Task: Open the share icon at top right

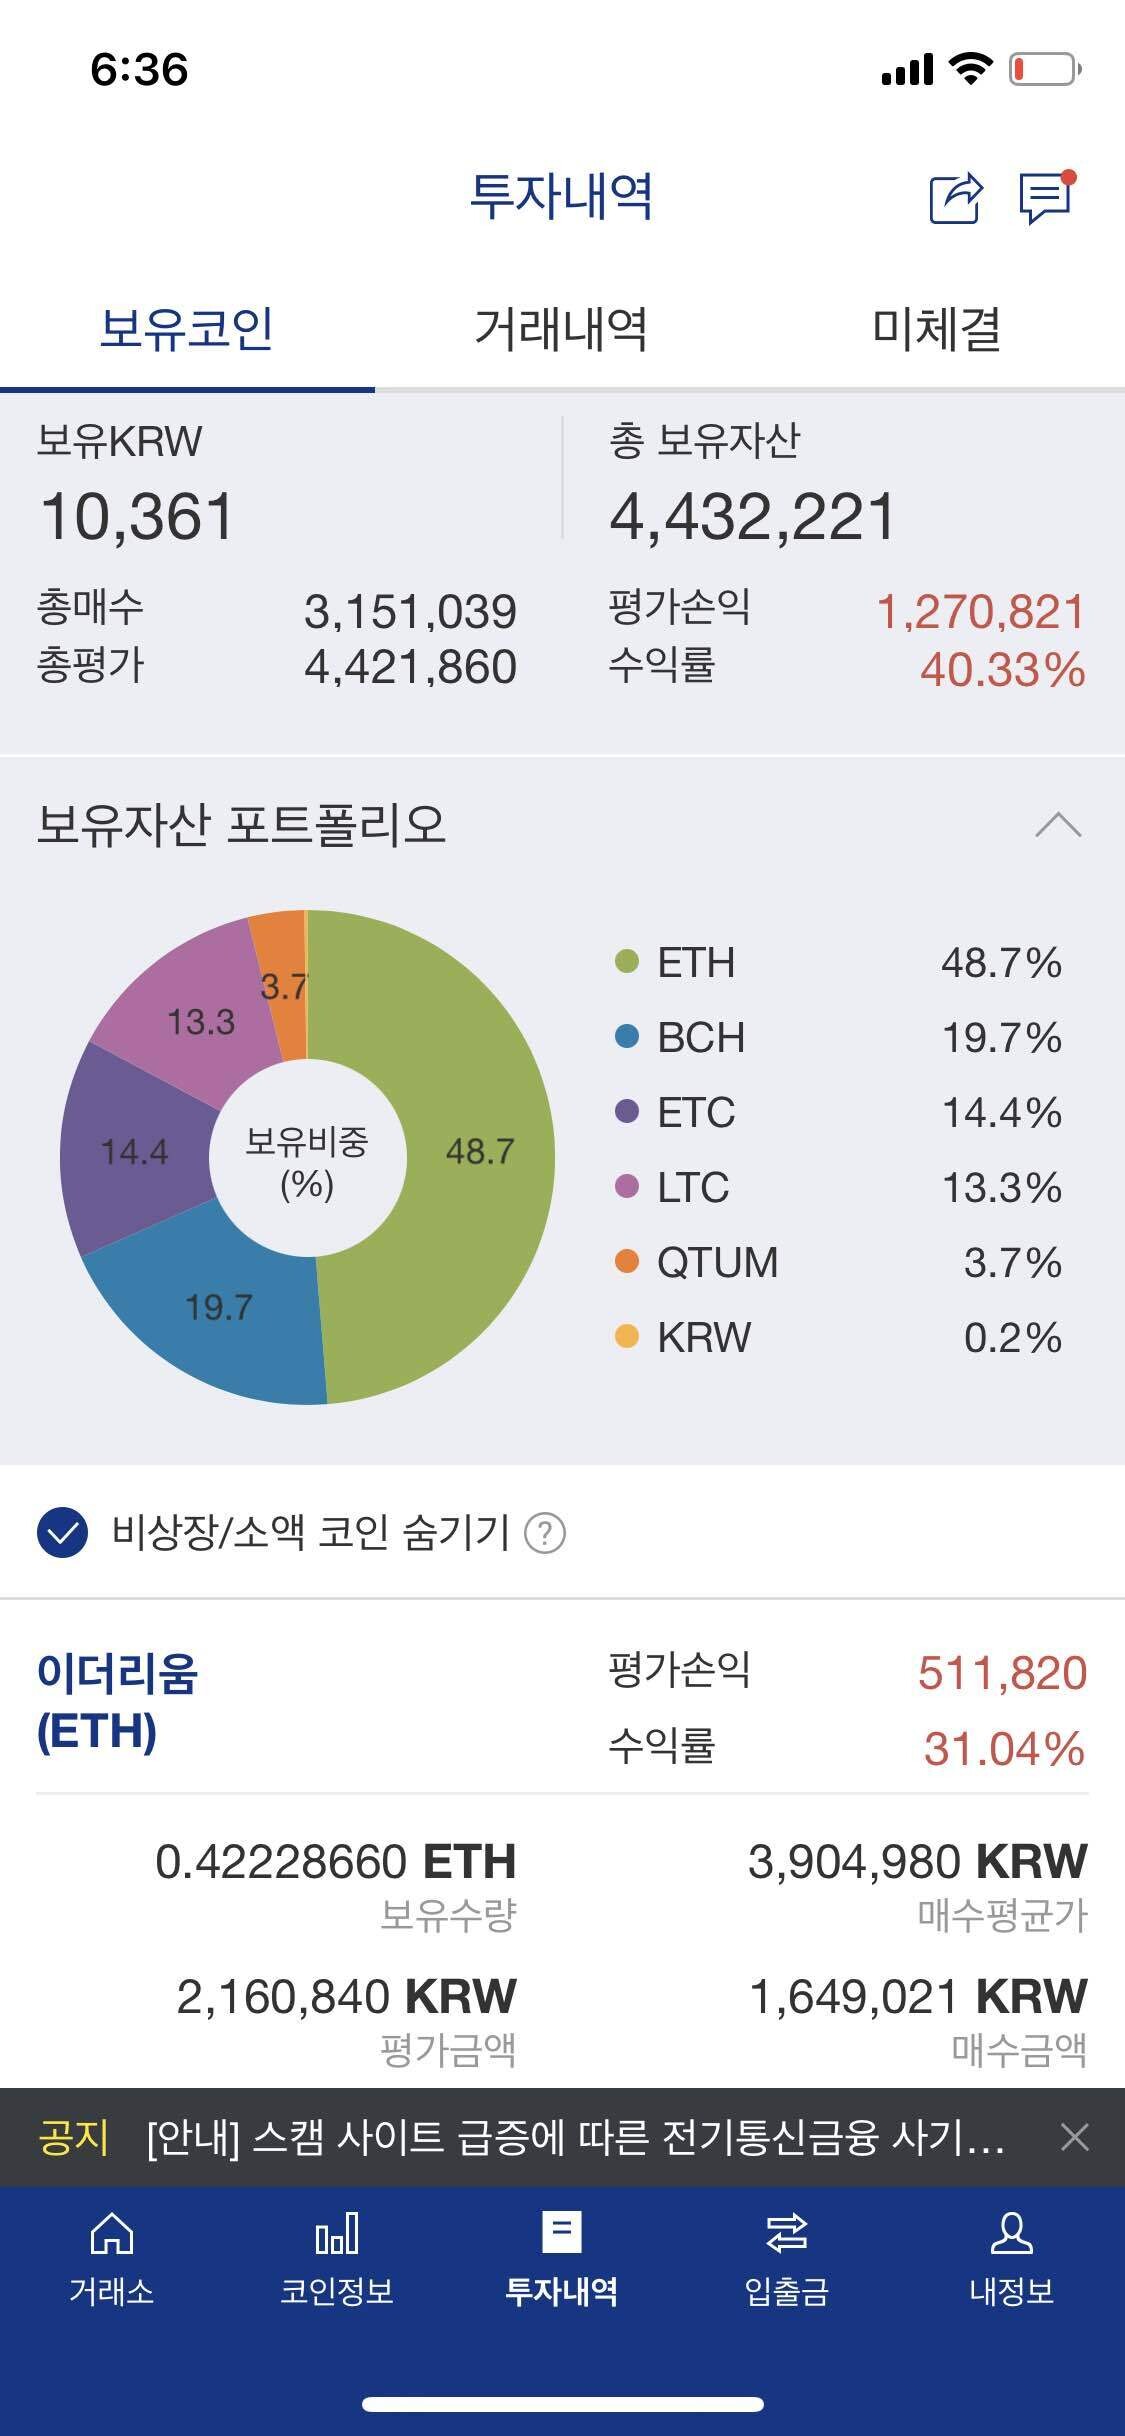Action: click(x=955, y=196)
